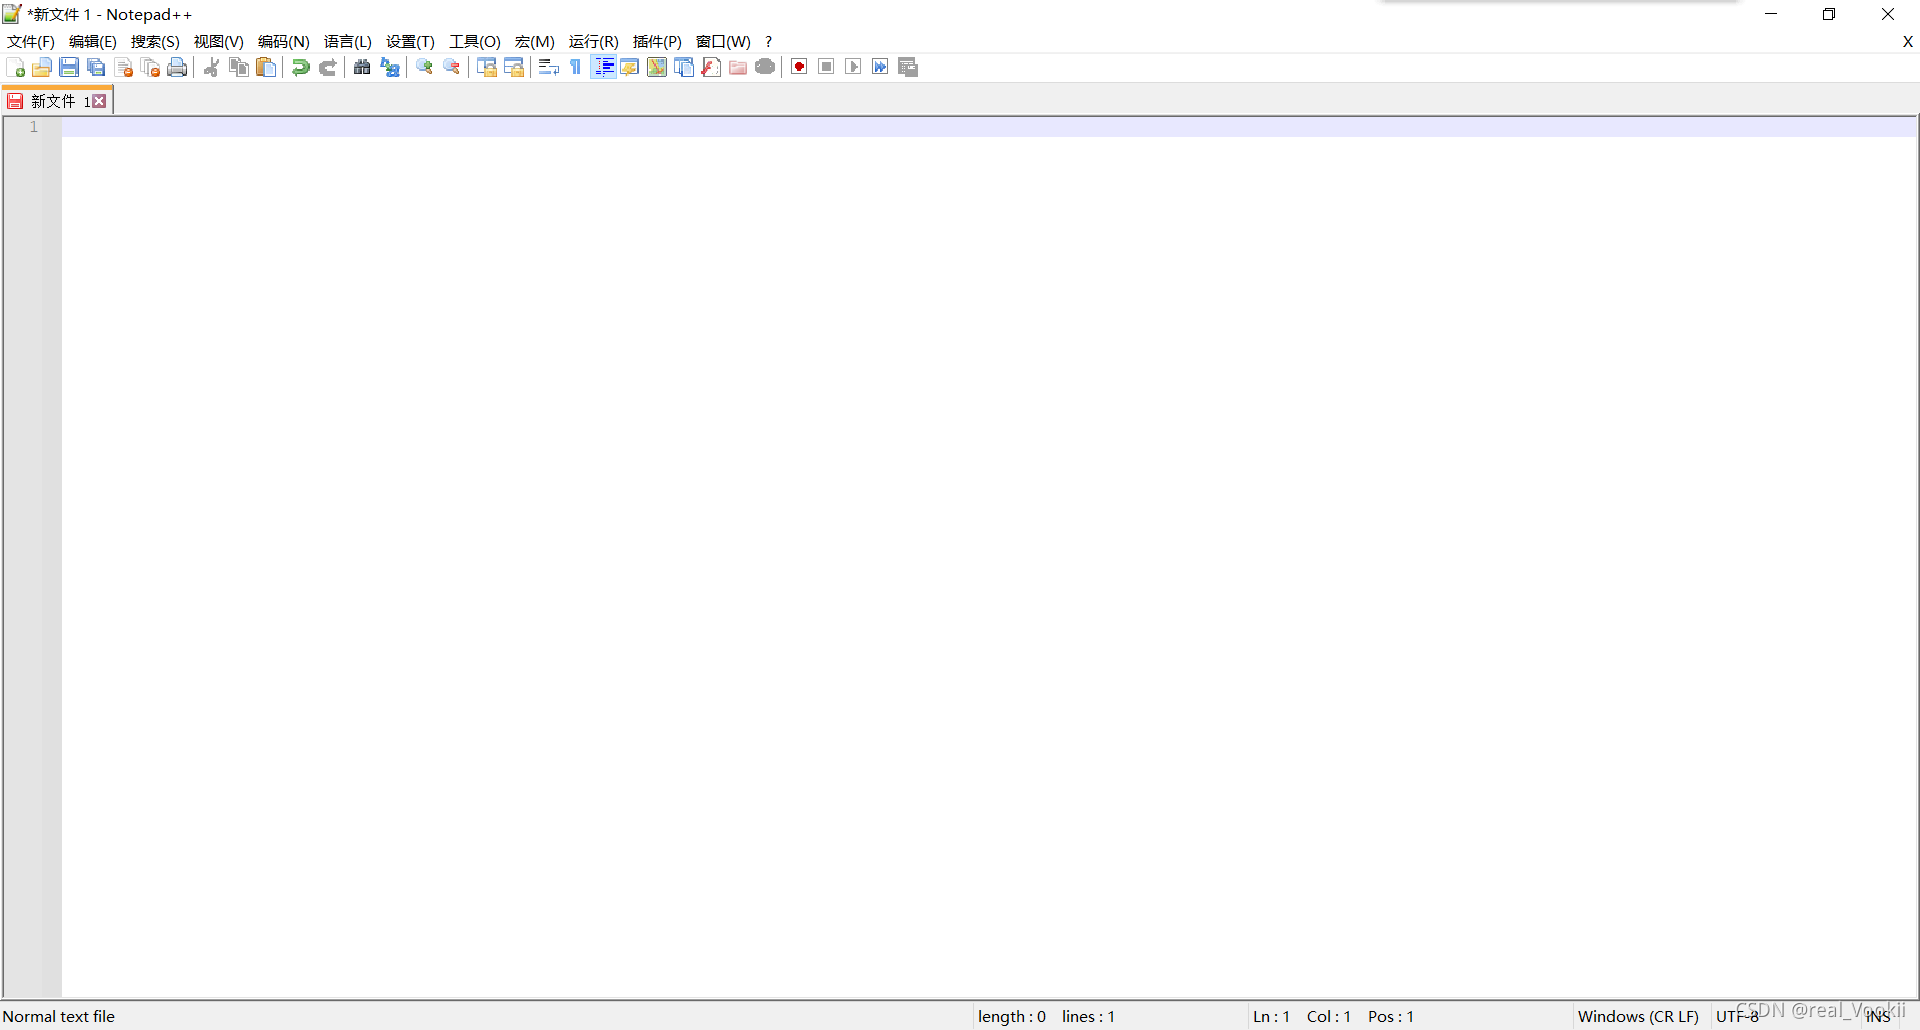This screenshot has width=1920, height=1030.
Task: Open the Function List icon
Action: (711, 67)
